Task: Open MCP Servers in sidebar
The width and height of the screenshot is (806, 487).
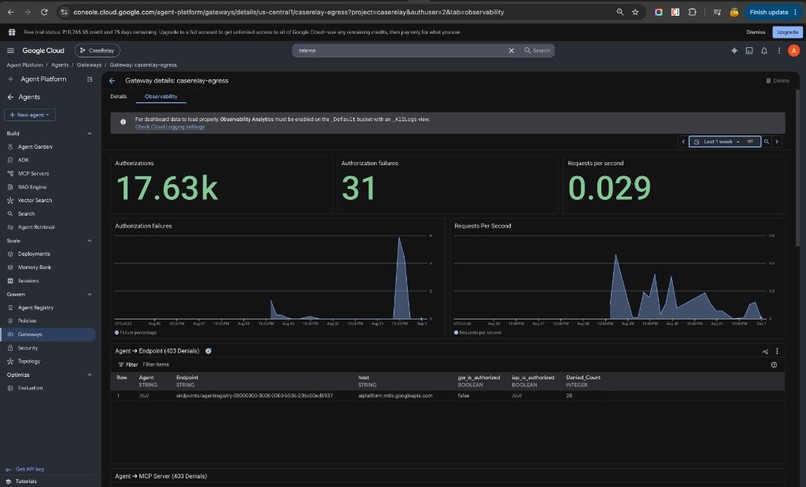Action: (33, 173)
